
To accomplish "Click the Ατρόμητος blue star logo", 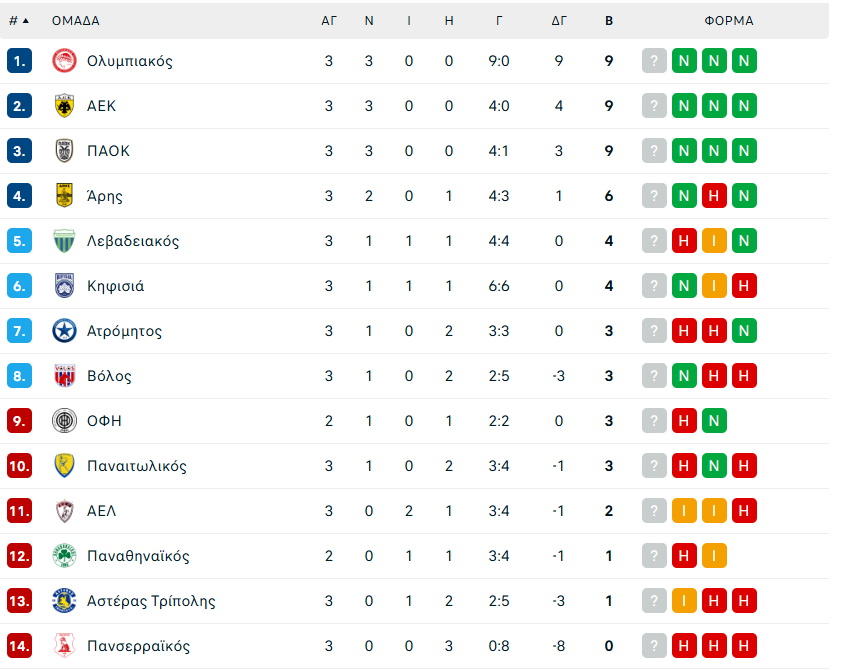I will [x=64, y=331].
